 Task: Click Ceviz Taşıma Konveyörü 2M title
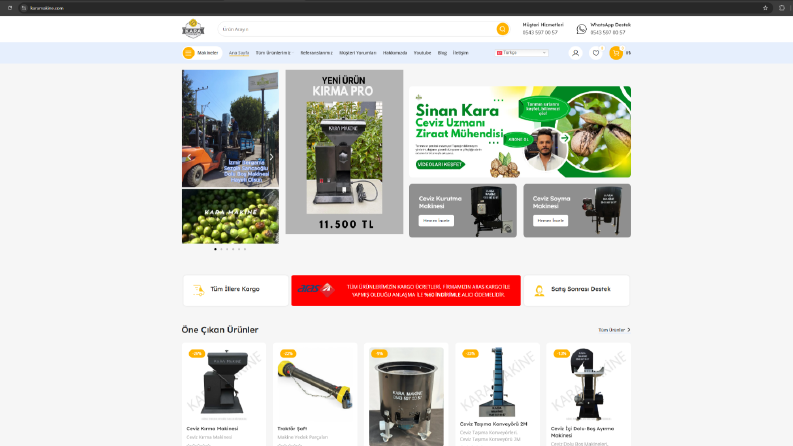[493, 424]
